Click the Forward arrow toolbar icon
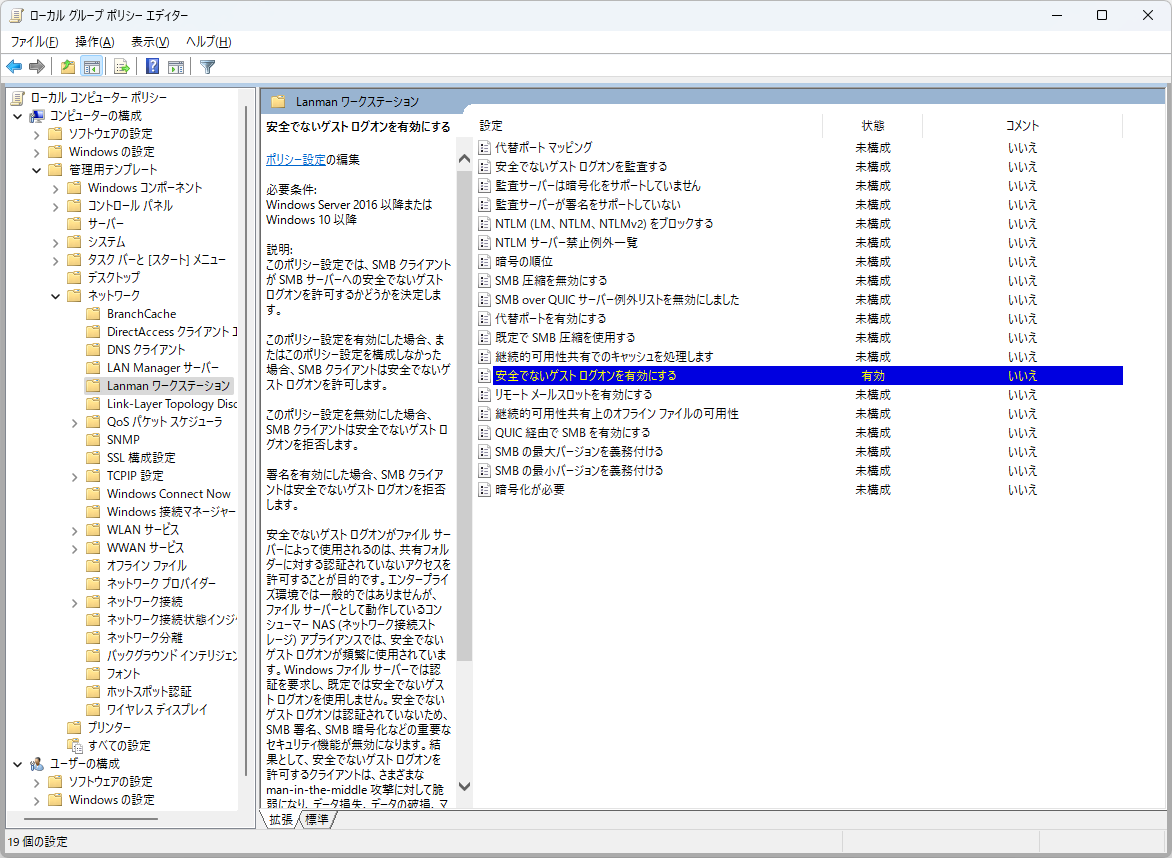Image resolution: width=1172 pixels, height=858 pixels. [x=37, y=67]
